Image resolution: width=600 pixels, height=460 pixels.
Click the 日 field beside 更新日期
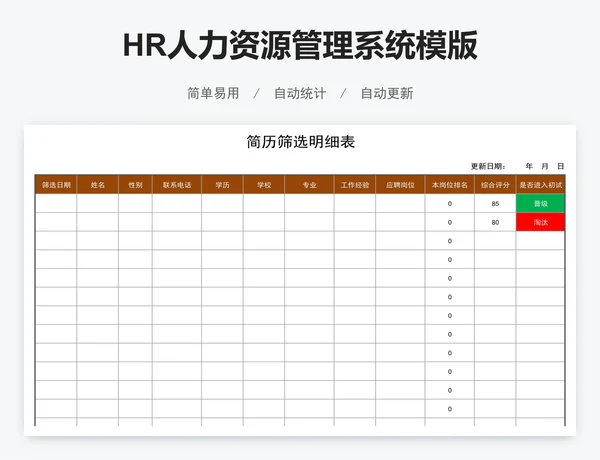pyautogui.click(x=561, y=166)
